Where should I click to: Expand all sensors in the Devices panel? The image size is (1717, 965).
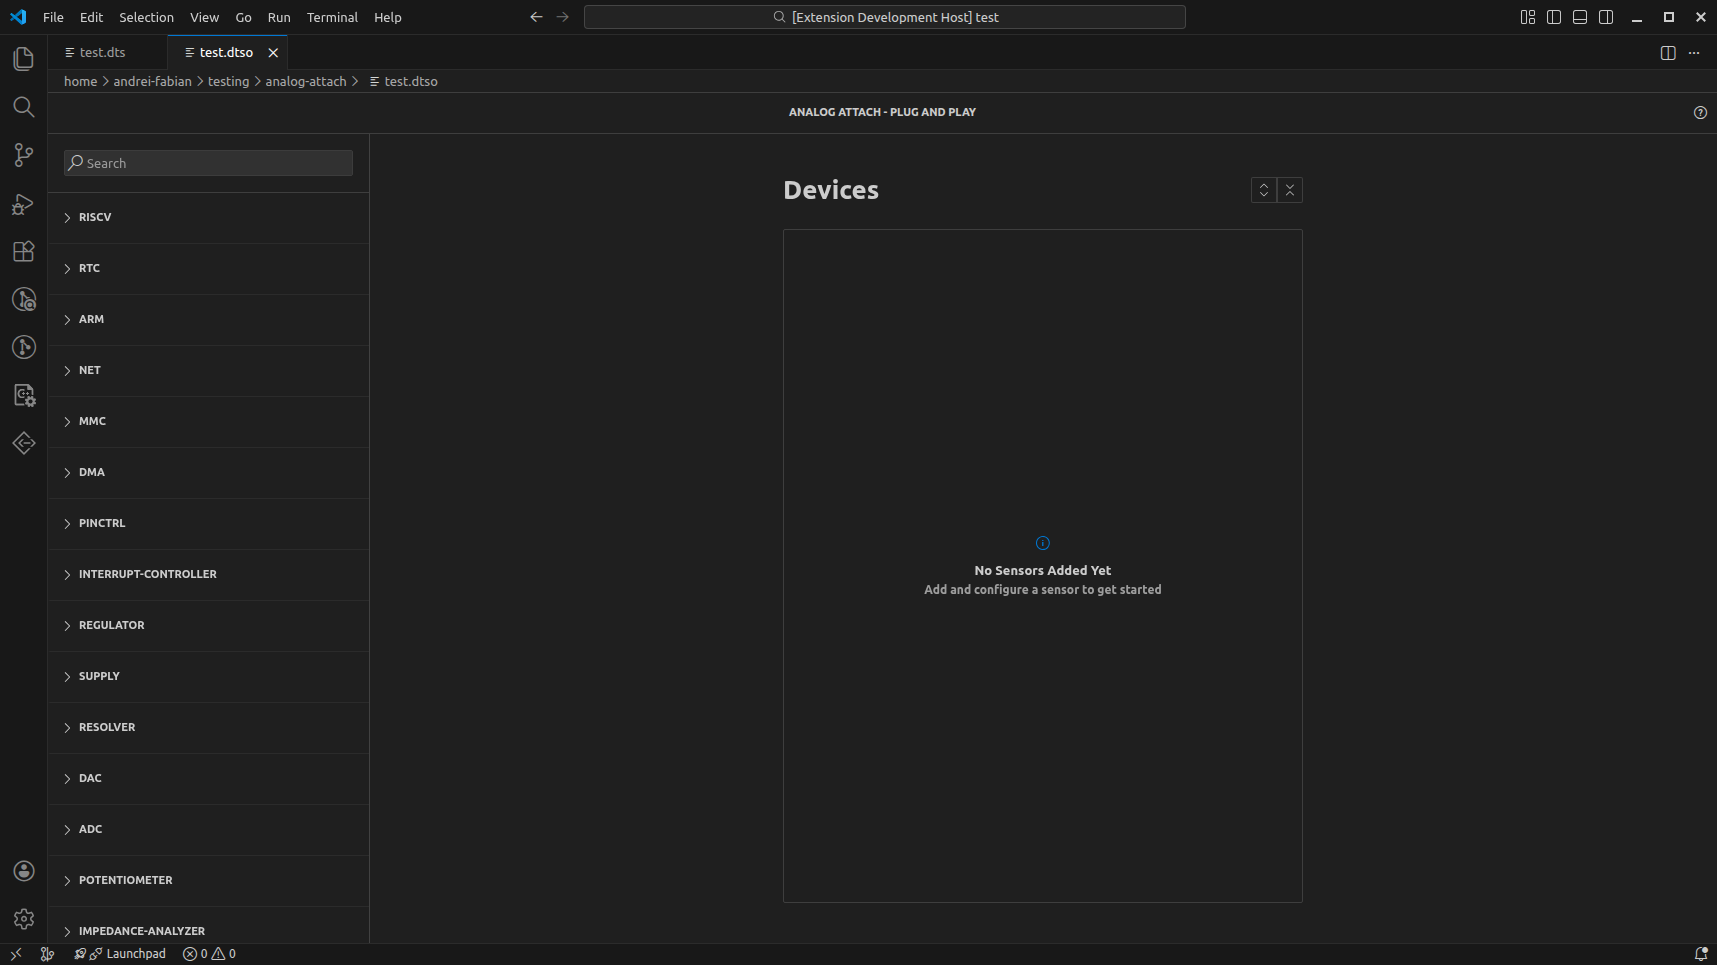(1263, 189)
